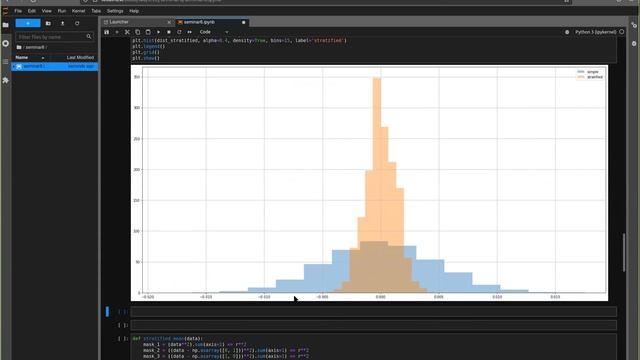
Task: Click the notebook vertical scrollbar
Action: coord(624,252)
